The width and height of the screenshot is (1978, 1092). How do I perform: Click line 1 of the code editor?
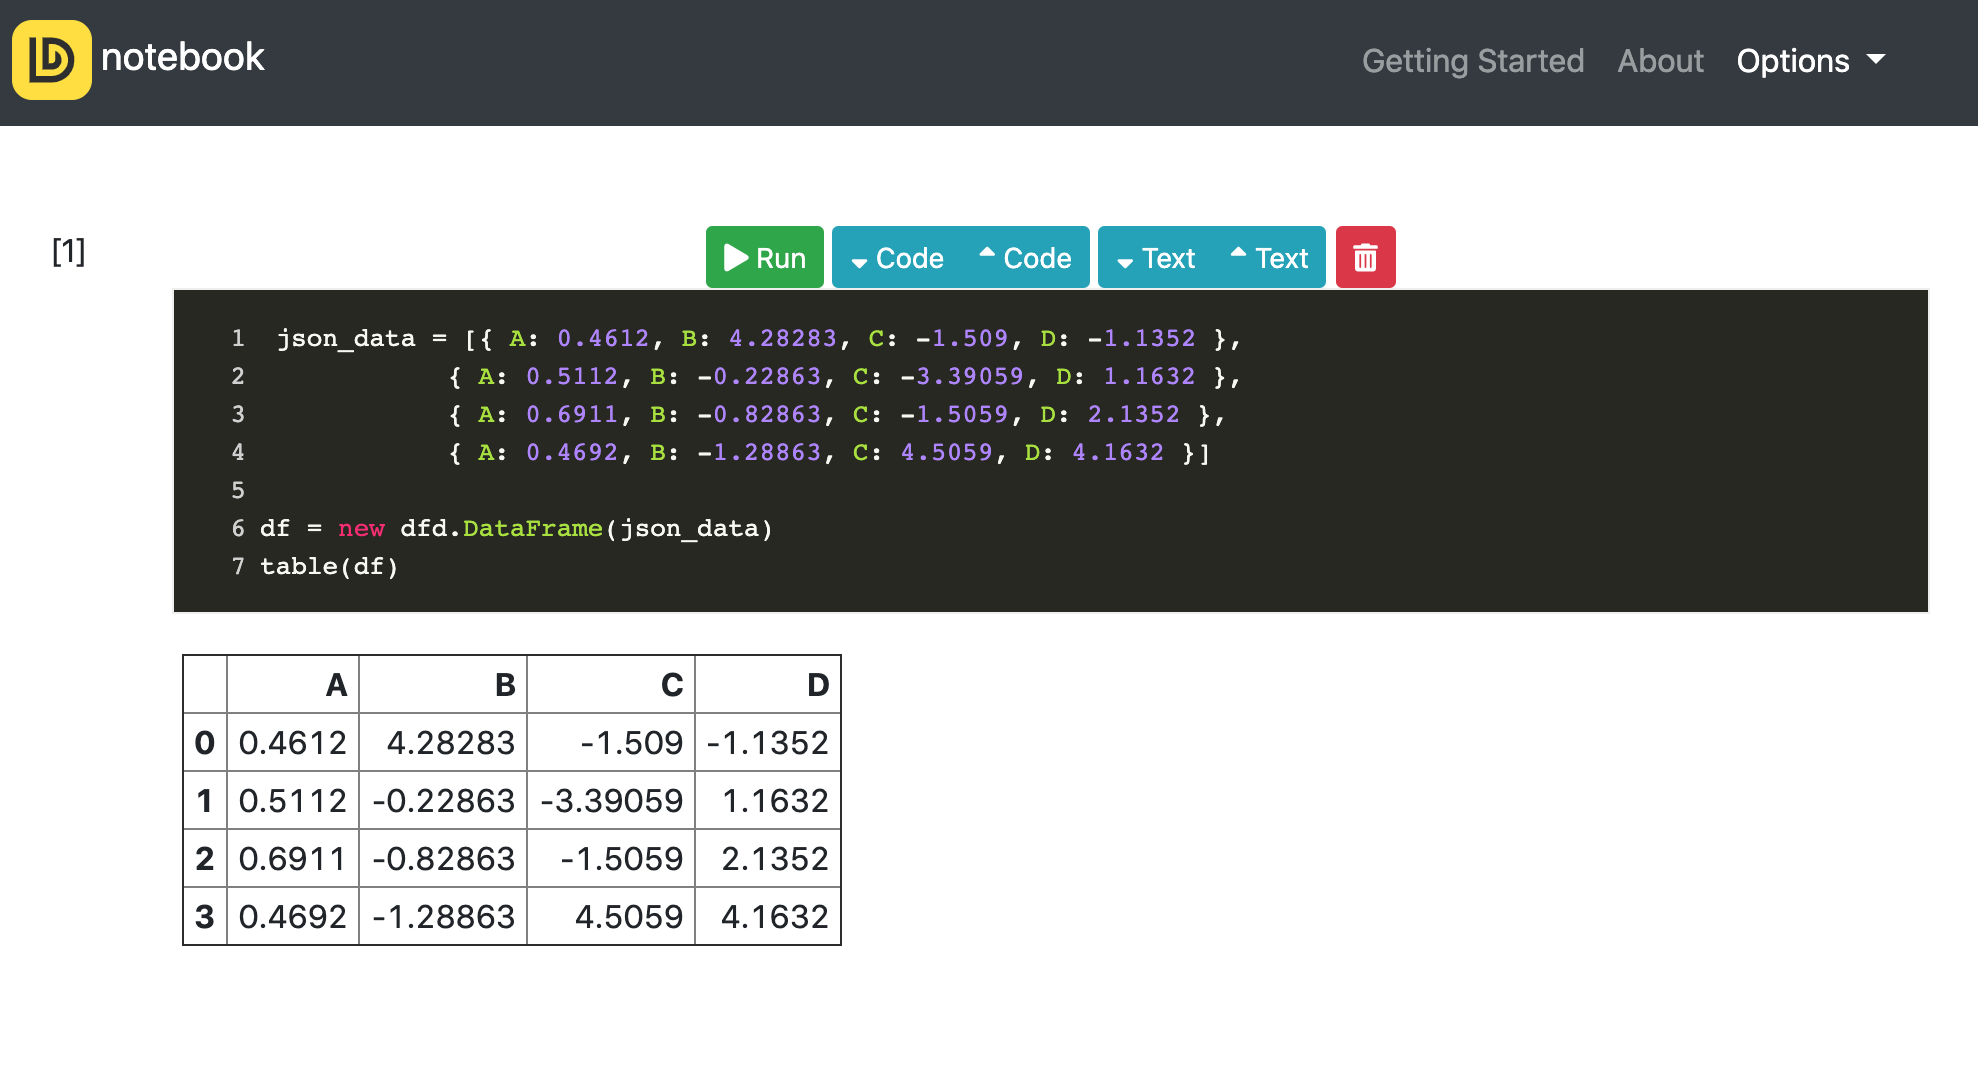click(758, 339)
